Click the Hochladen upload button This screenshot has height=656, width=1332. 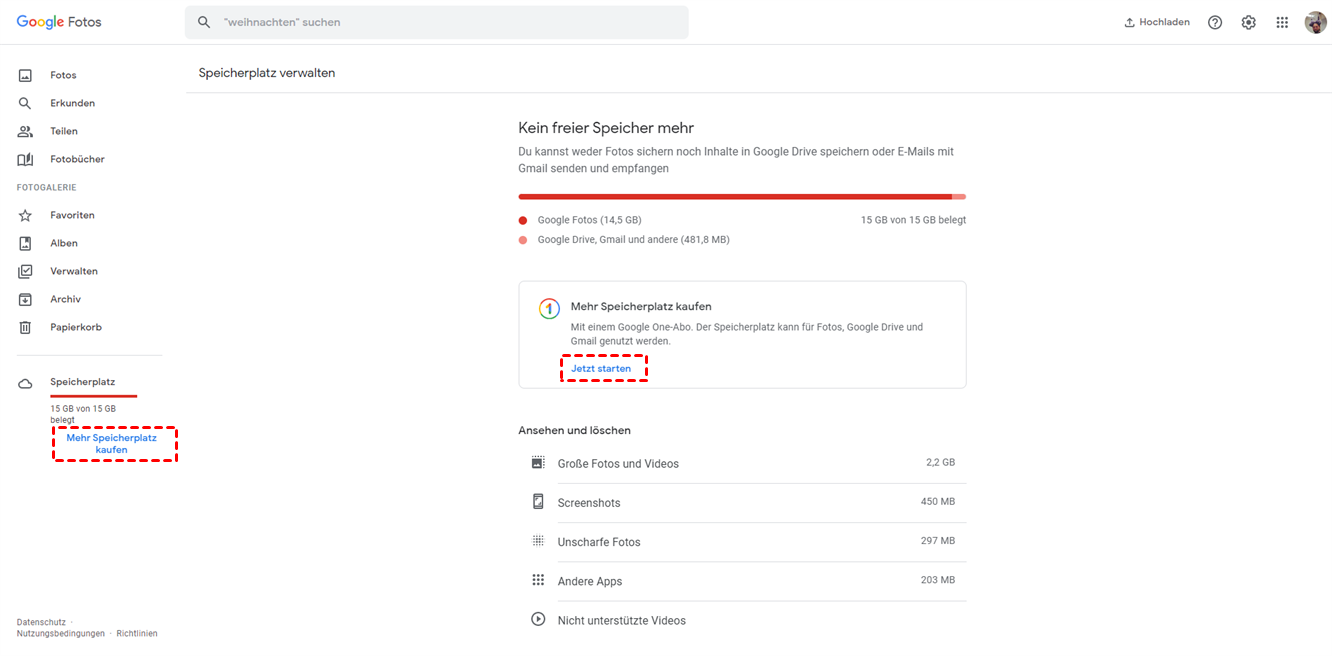coord(1157,22)
